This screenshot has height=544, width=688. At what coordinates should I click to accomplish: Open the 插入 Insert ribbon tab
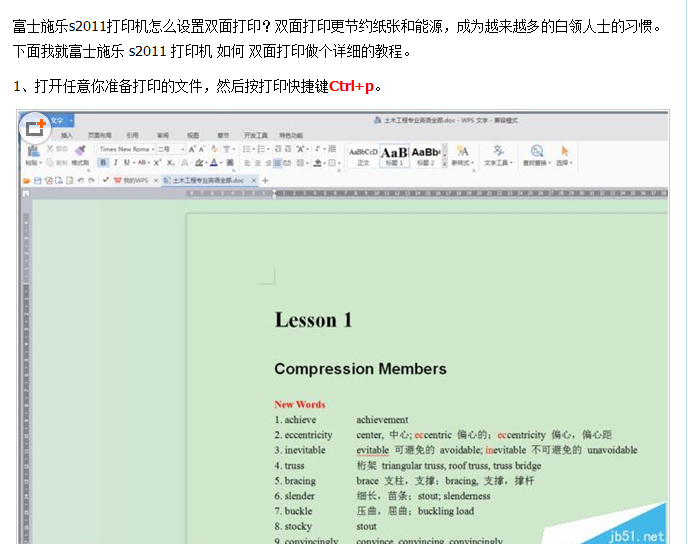pyautogui.click(x=67, y=135)
